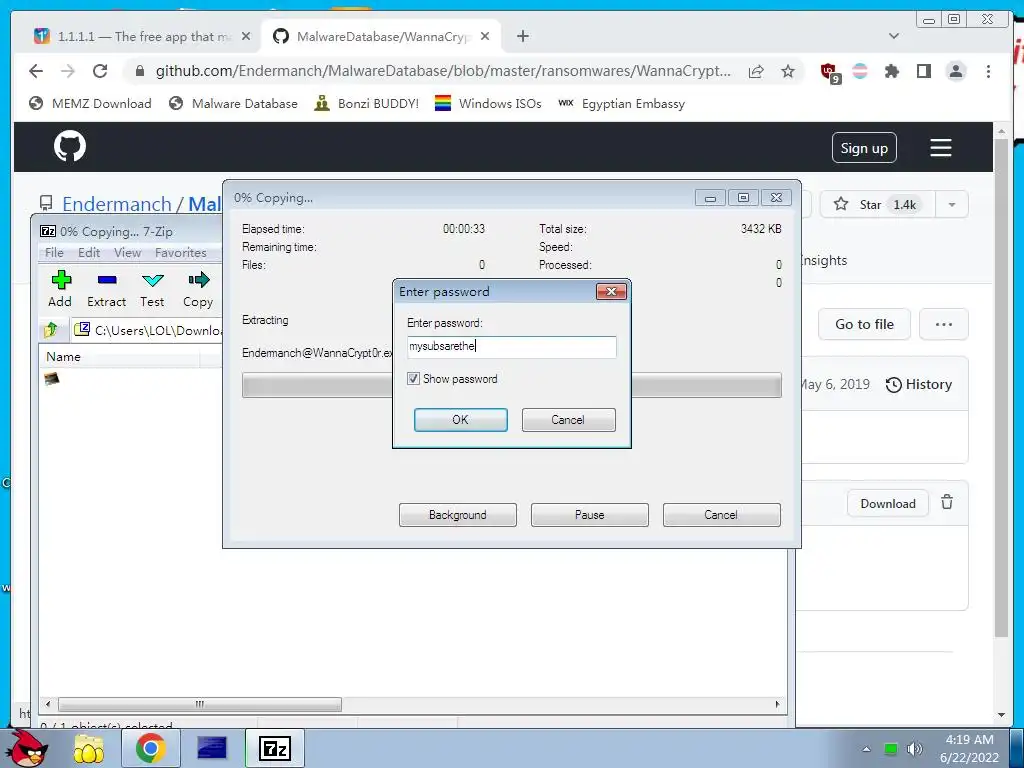Click the 7-Zip Add icon

pyautogui.click(x=60, y=289)
